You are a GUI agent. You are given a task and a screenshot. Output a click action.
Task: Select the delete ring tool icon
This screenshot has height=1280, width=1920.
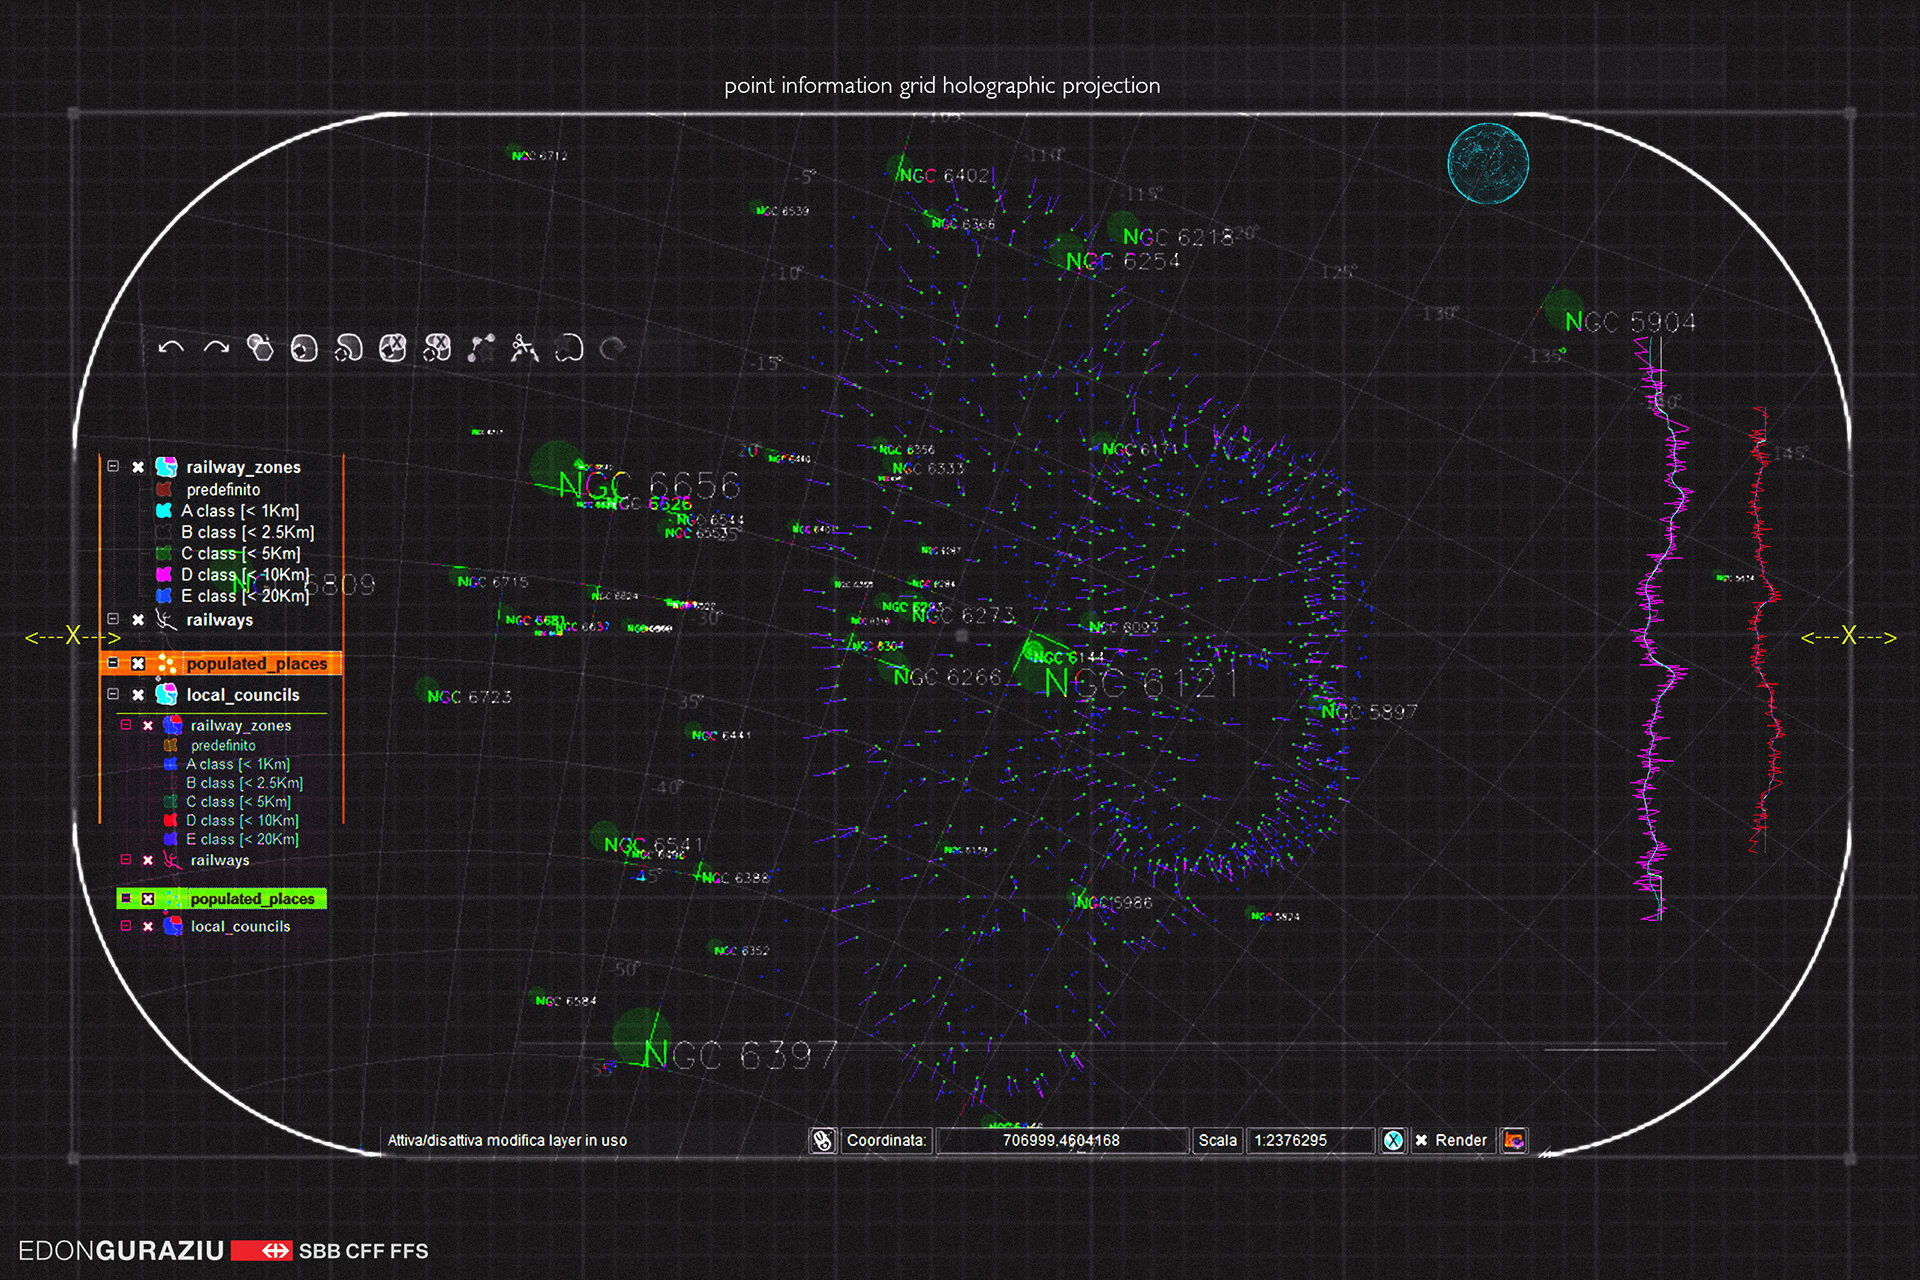point(393,348)
